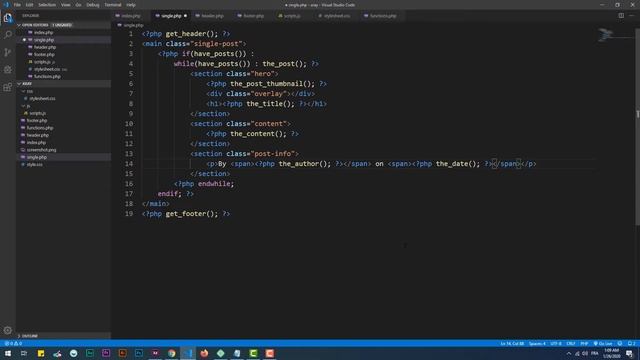Switch to the footer.php editor tab
This screenshot has width=640, height=360.
pyautogui.click(x=253, y=16)
